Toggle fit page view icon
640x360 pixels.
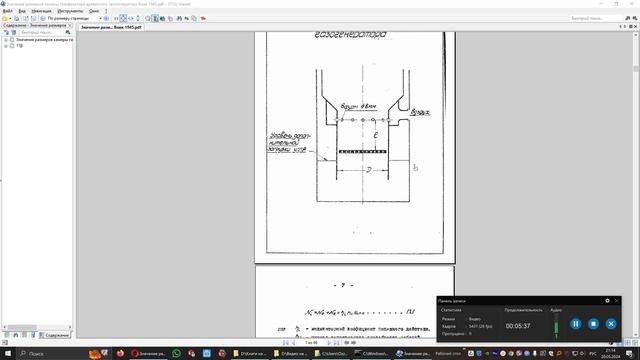[x=123, y=18]
